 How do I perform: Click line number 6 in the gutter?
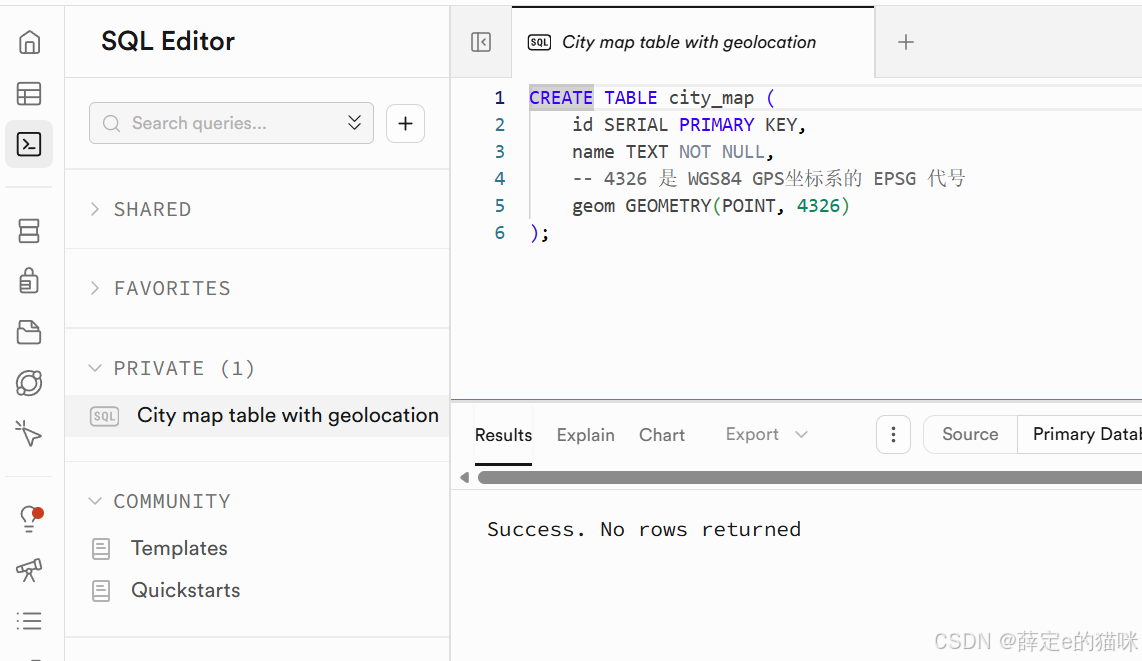click(500, 233)
